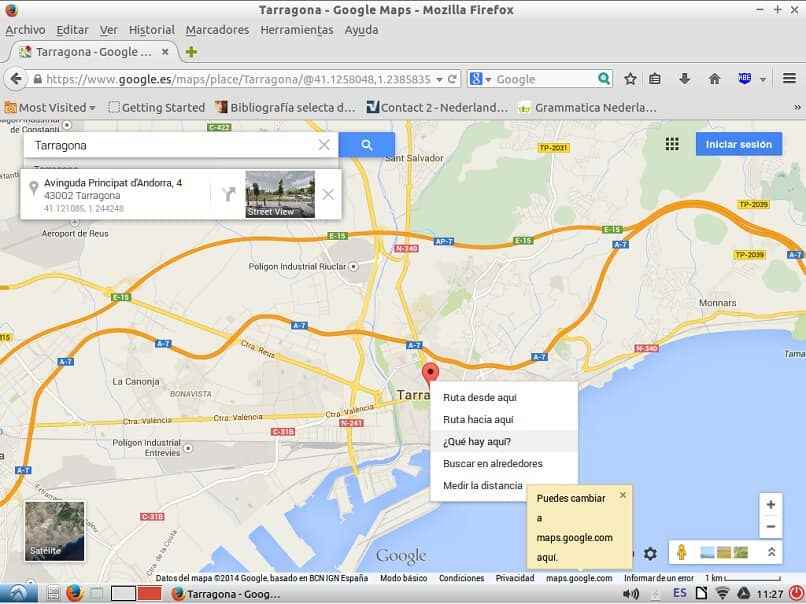Viewport: 806px width, 604px height.
Task: Select the Pegman Street View icon
Action: pyautogui.click(x=681, y=552)
